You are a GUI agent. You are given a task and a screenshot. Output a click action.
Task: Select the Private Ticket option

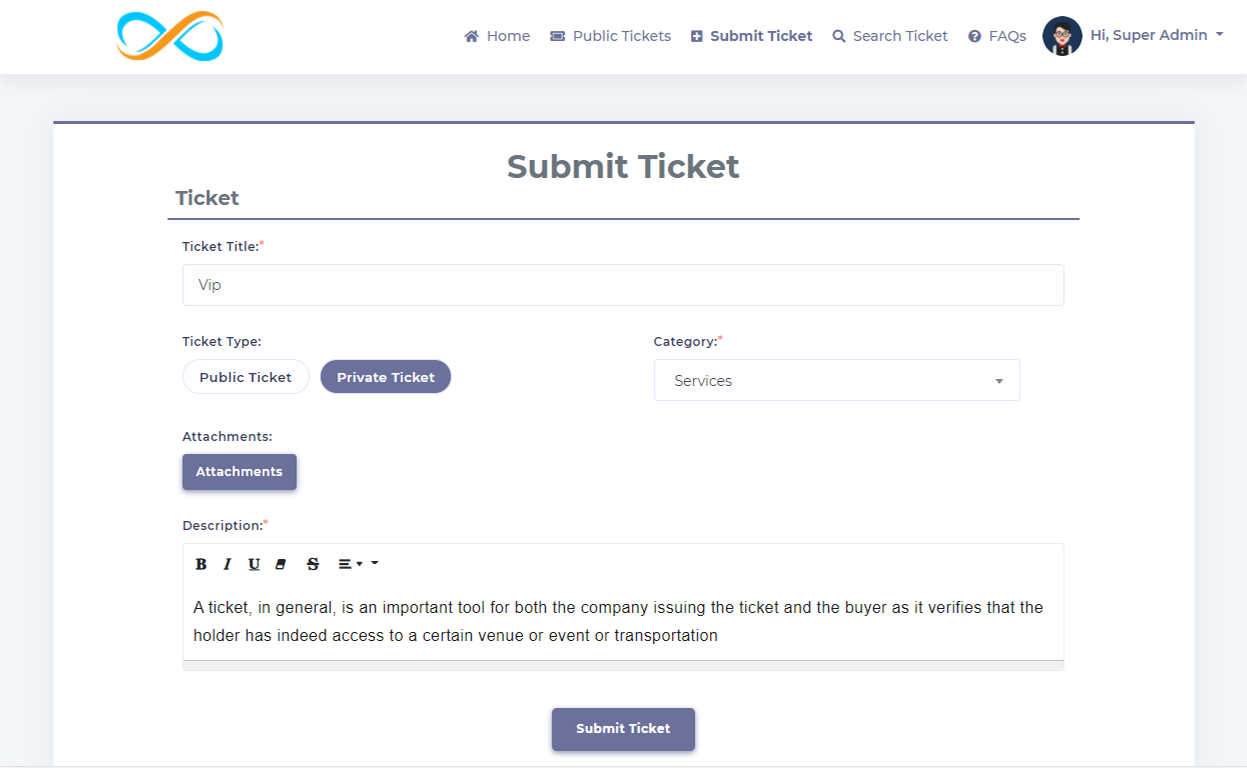385,376
